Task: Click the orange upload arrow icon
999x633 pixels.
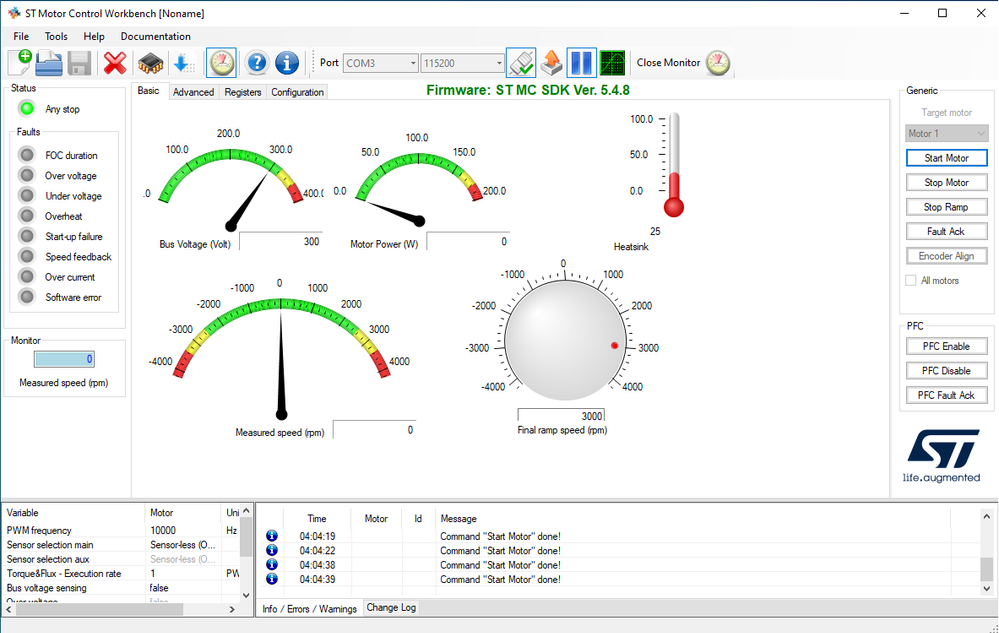Action: (552, 63)
